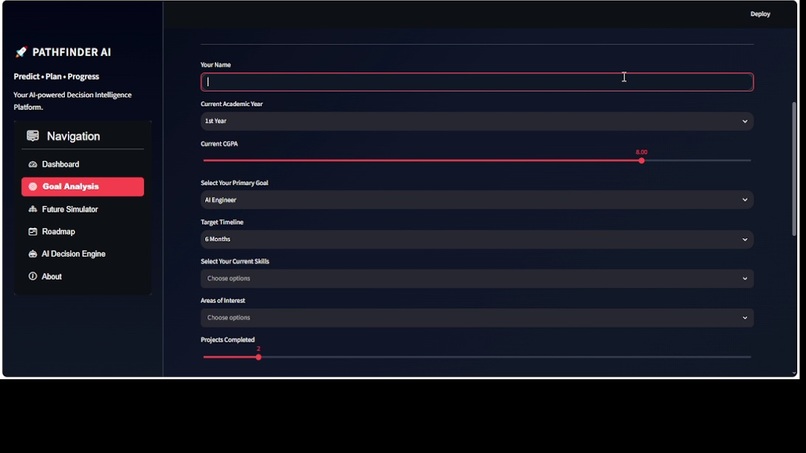Go to Future Simulator
The image size is (806, 453).
click(x=83, y=209)
